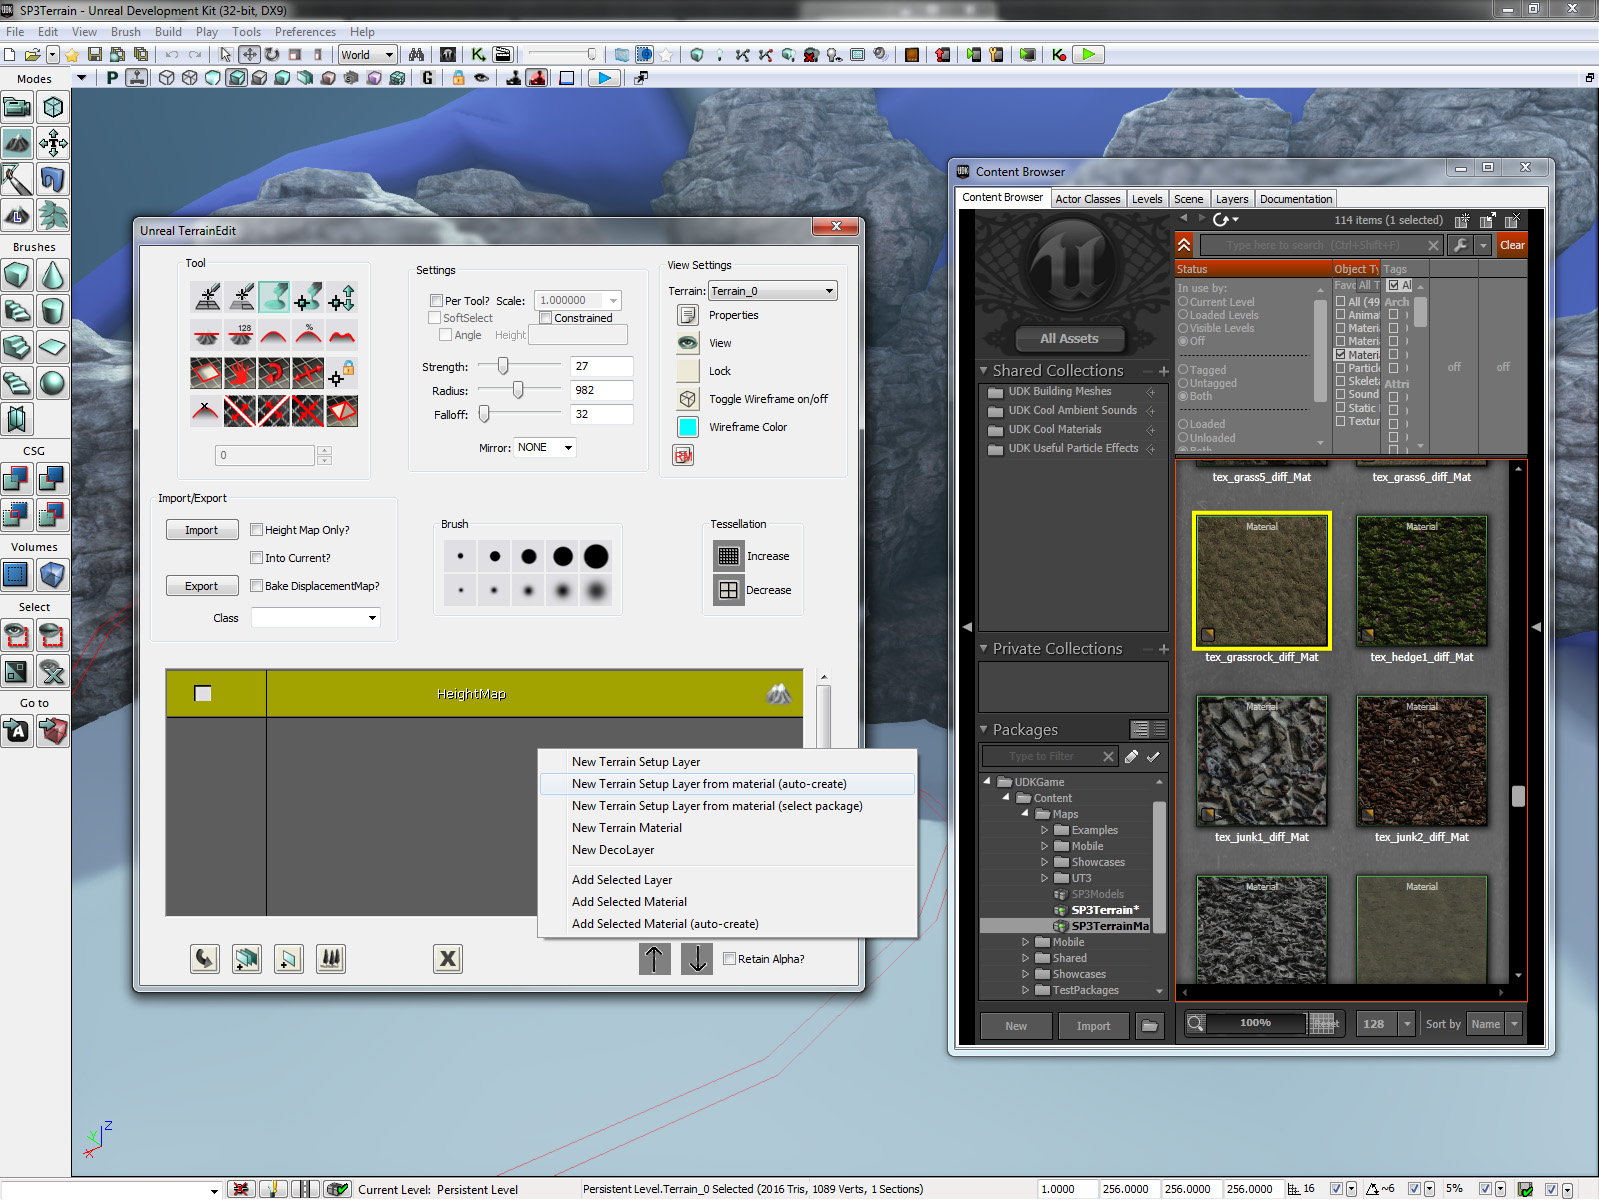The width and height of the screenshot is (1599, 1200).
Task: Click the Terrain editing mode icon
Action: 17,143
